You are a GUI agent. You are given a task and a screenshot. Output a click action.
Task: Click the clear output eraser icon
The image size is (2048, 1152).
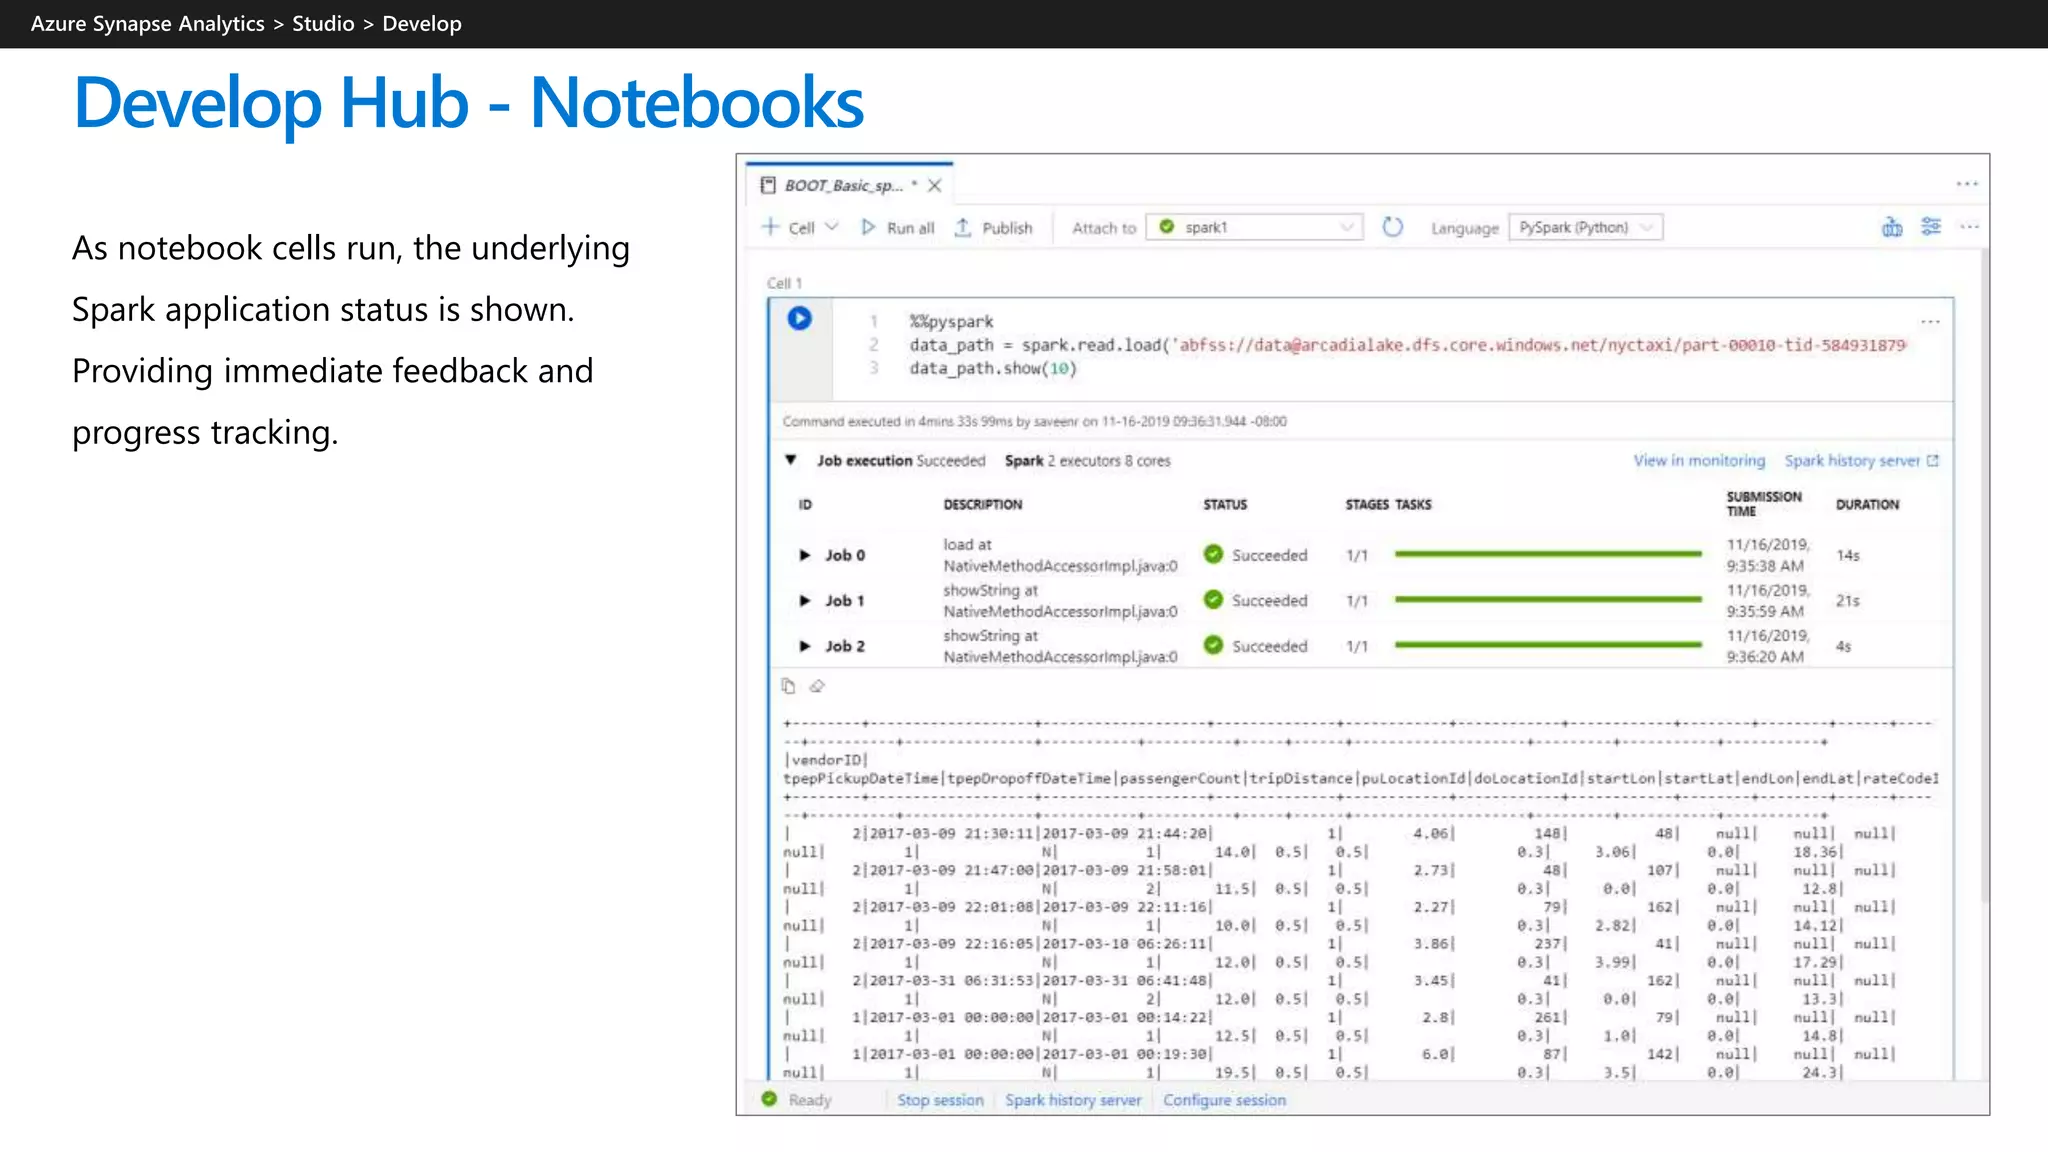[817, 686]
